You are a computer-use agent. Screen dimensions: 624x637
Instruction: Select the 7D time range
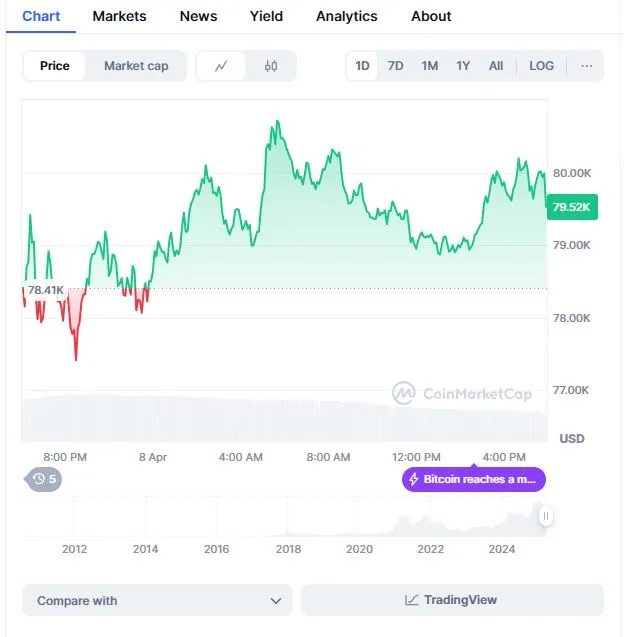(x=395, y=66)
